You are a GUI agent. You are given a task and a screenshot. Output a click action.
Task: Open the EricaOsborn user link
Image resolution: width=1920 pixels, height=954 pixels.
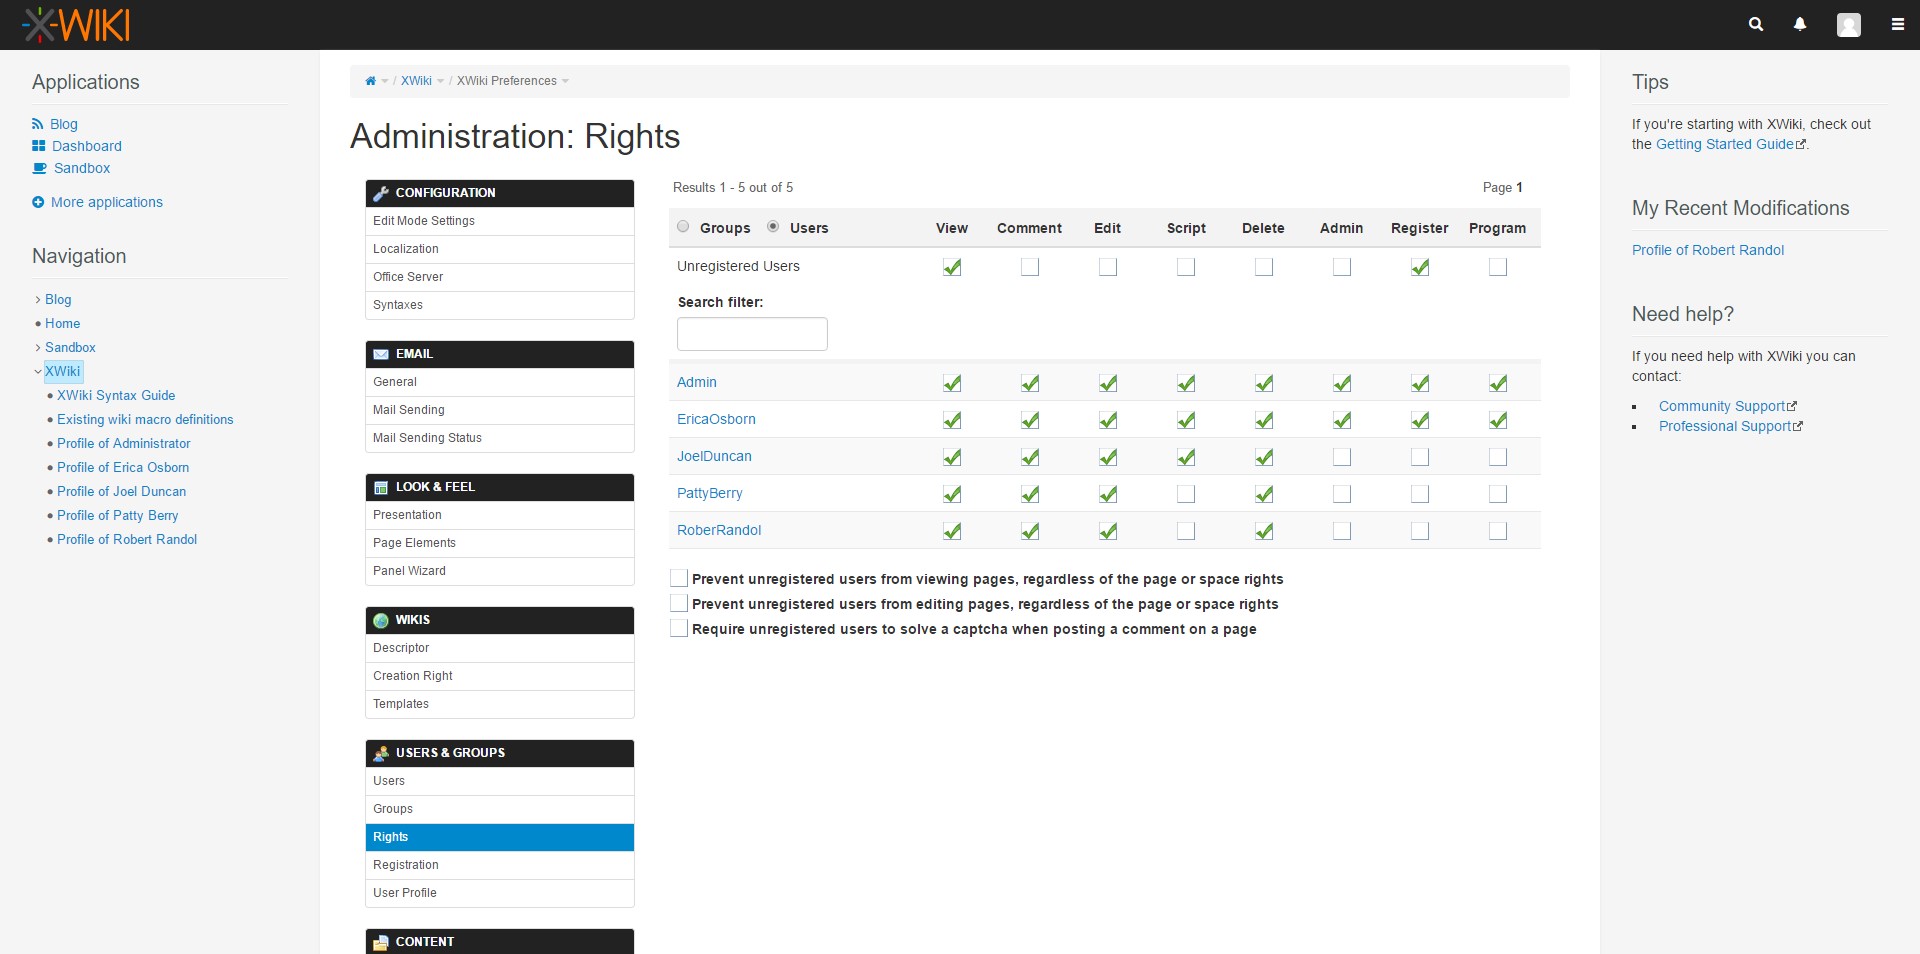(716, 419)
